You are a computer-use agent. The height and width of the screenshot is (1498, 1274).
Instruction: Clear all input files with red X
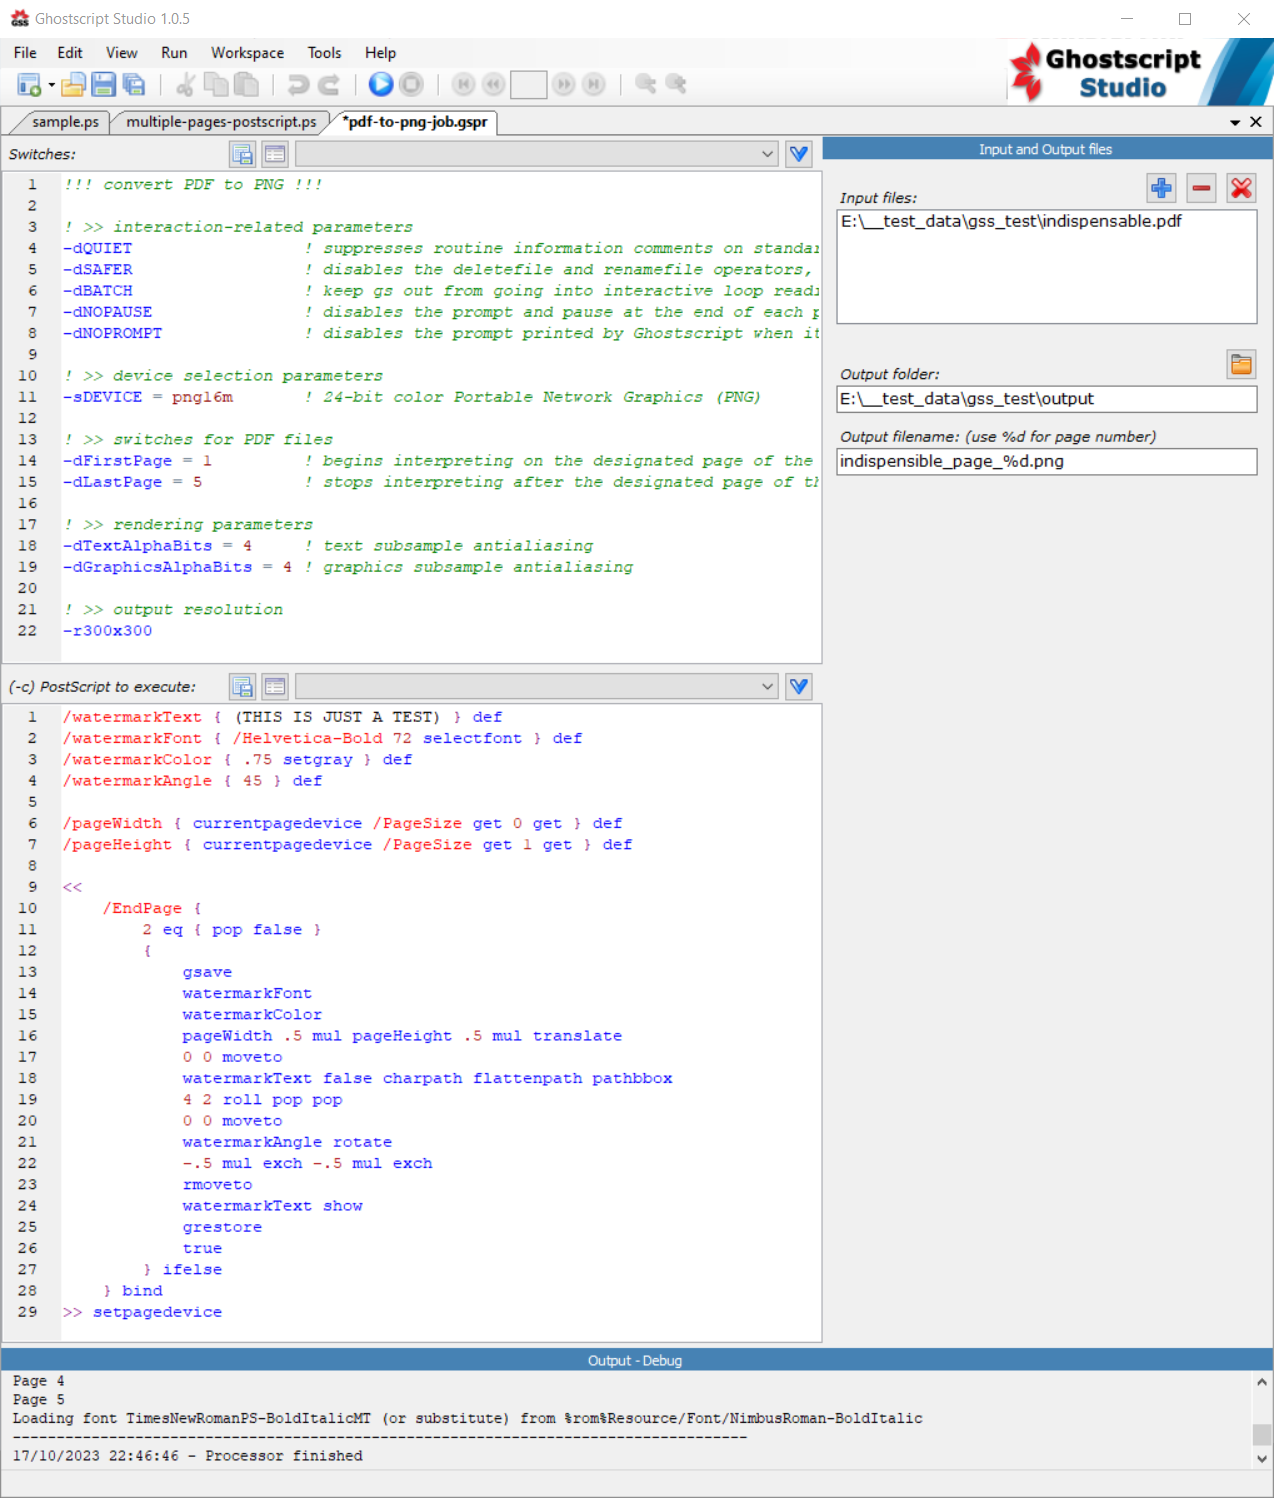(x=1241, y=188)
